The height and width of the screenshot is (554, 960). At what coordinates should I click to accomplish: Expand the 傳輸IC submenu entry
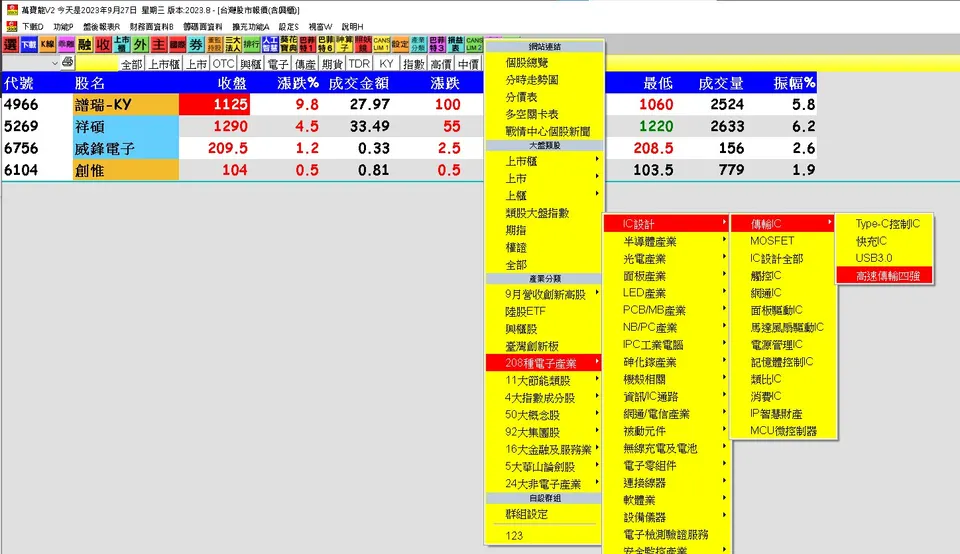click(783, 224)
